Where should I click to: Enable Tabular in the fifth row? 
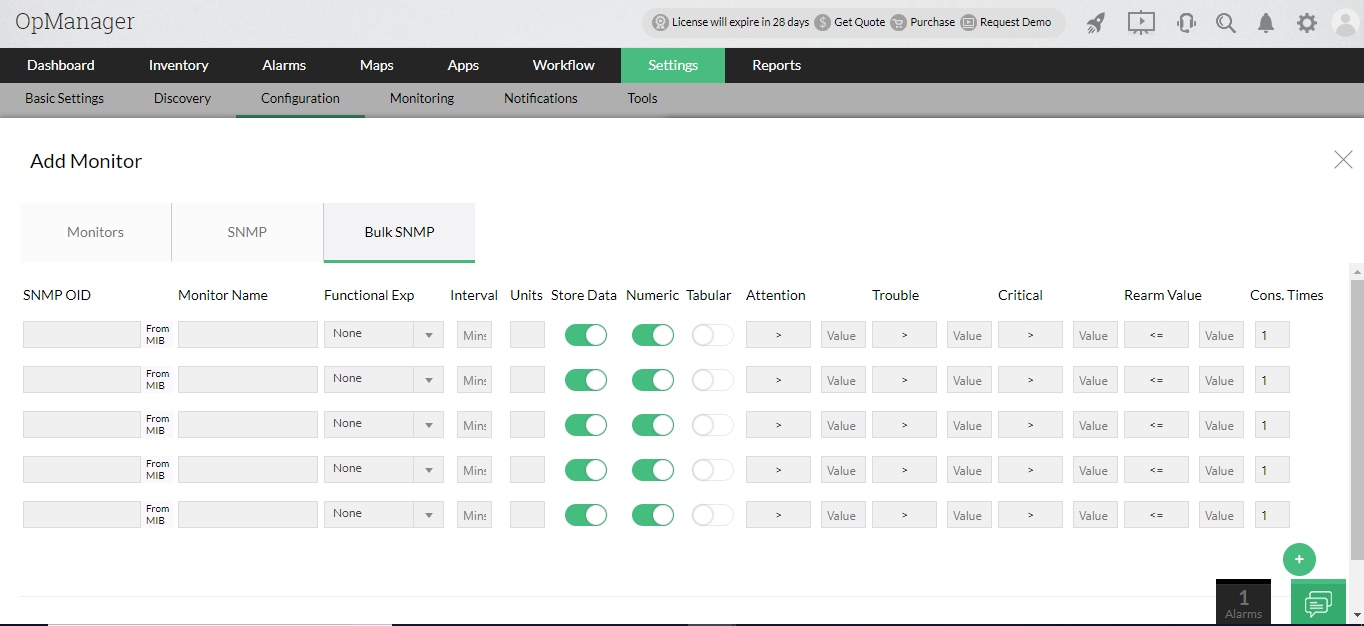(x=713, y=515)
